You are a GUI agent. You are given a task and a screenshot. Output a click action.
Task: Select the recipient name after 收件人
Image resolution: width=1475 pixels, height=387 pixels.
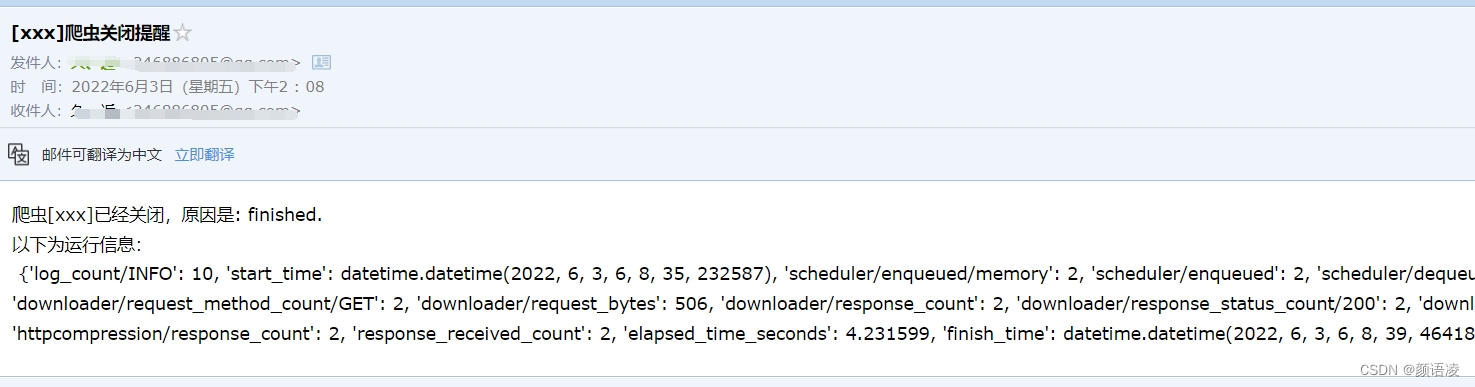[x=95, y=110]
